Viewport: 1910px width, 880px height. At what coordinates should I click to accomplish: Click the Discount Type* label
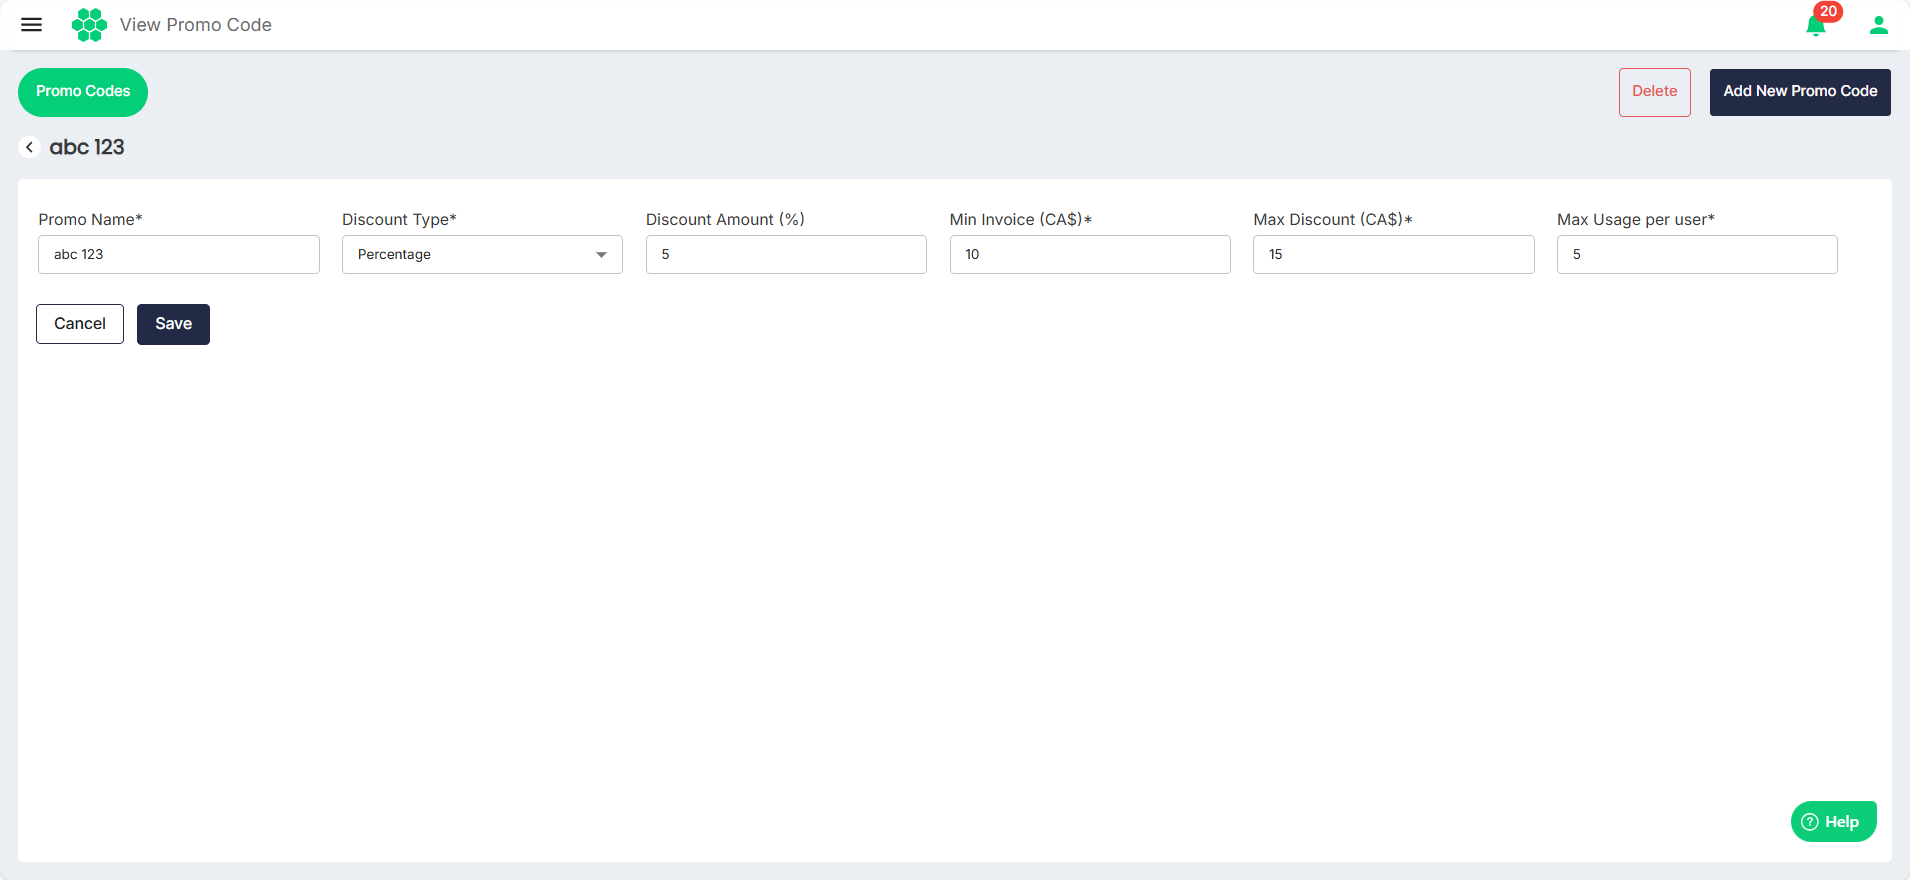pos(399,219)
